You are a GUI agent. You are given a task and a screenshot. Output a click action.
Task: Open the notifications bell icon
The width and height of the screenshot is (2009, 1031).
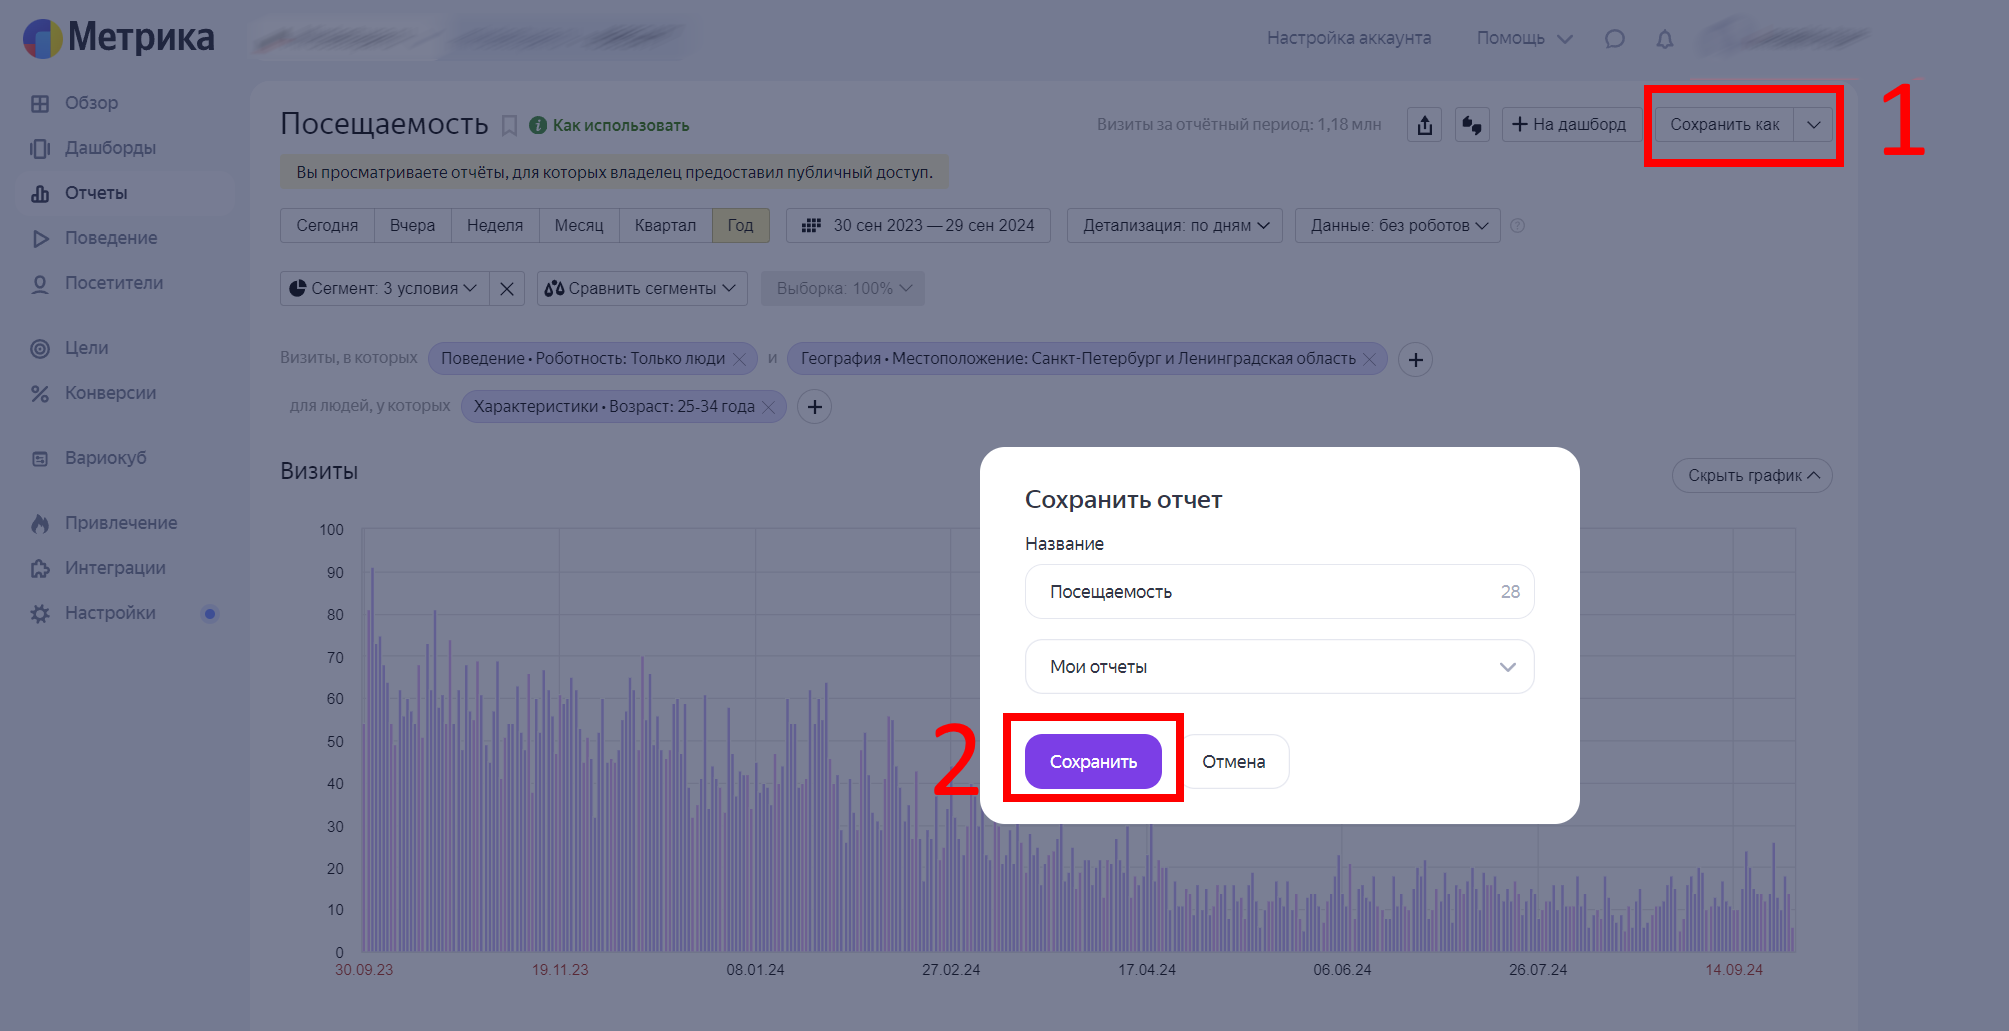[1664, 39]
